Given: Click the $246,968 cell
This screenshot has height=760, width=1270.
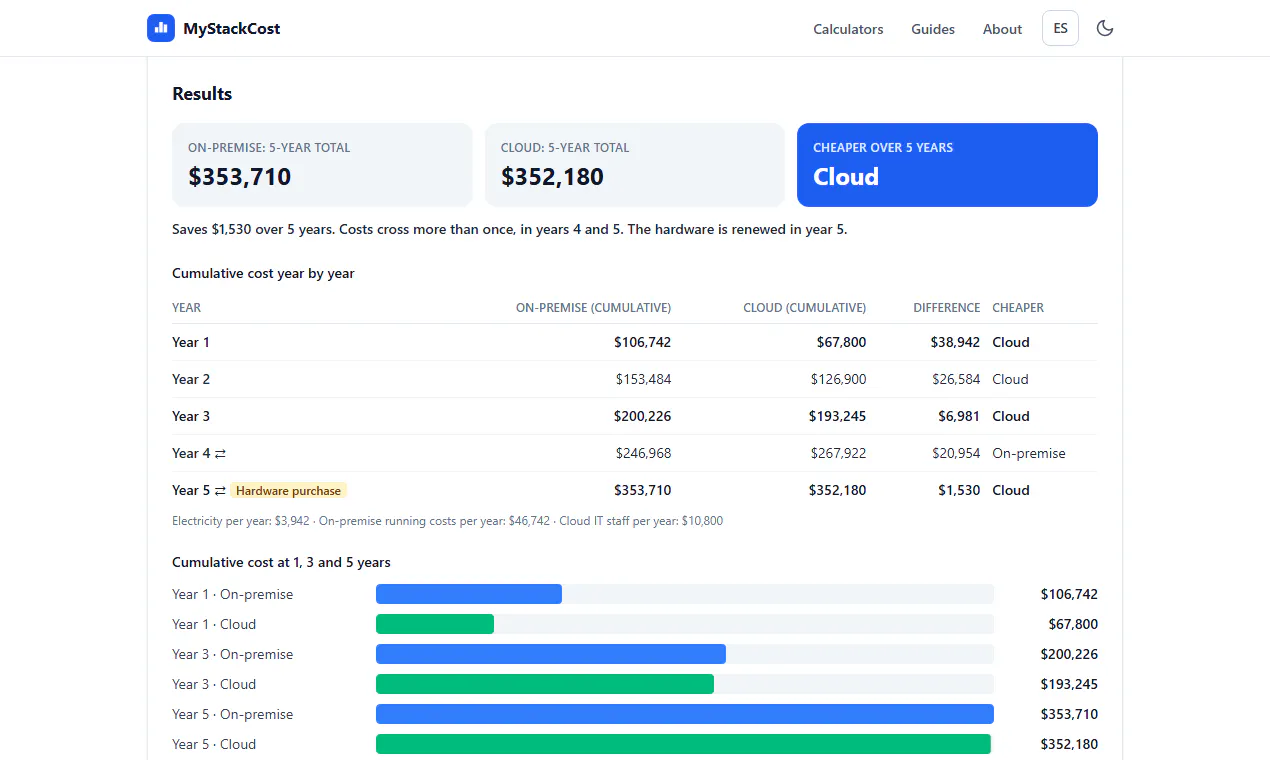Looking at the screenshot, I should 643,453.
